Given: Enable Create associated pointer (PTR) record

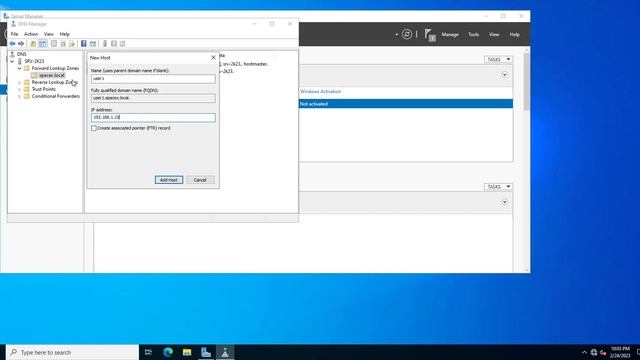Looking at the screenshot, I should (94, 128).
